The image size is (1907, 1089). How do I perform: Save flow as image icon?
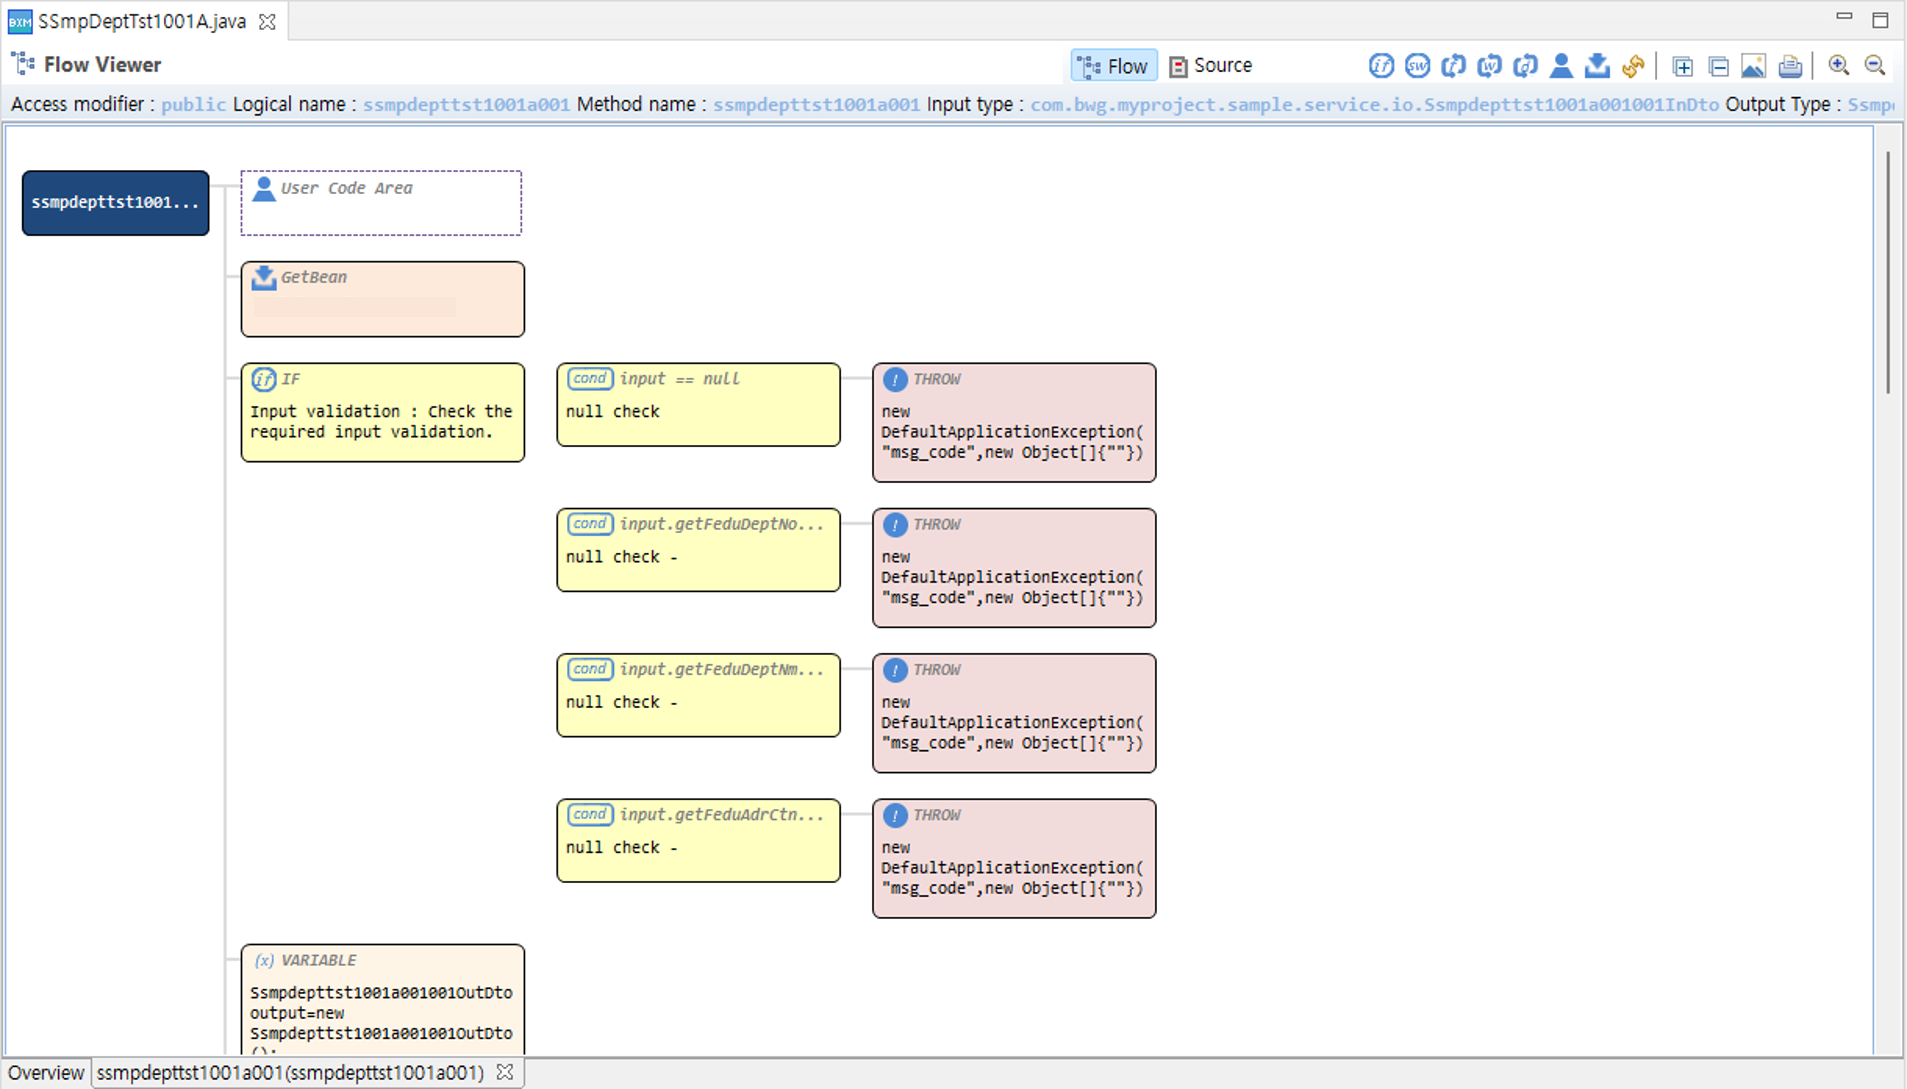[1753, 66]
